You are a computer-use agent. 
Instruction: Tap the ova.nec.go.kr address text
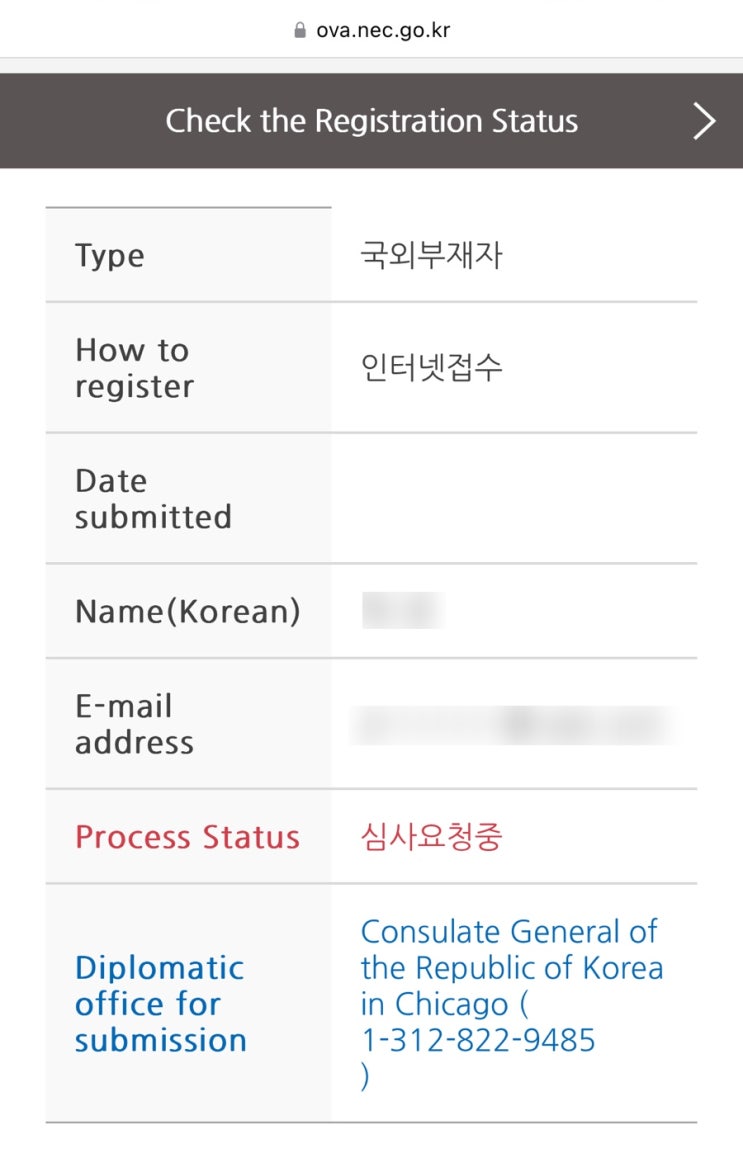383,31
